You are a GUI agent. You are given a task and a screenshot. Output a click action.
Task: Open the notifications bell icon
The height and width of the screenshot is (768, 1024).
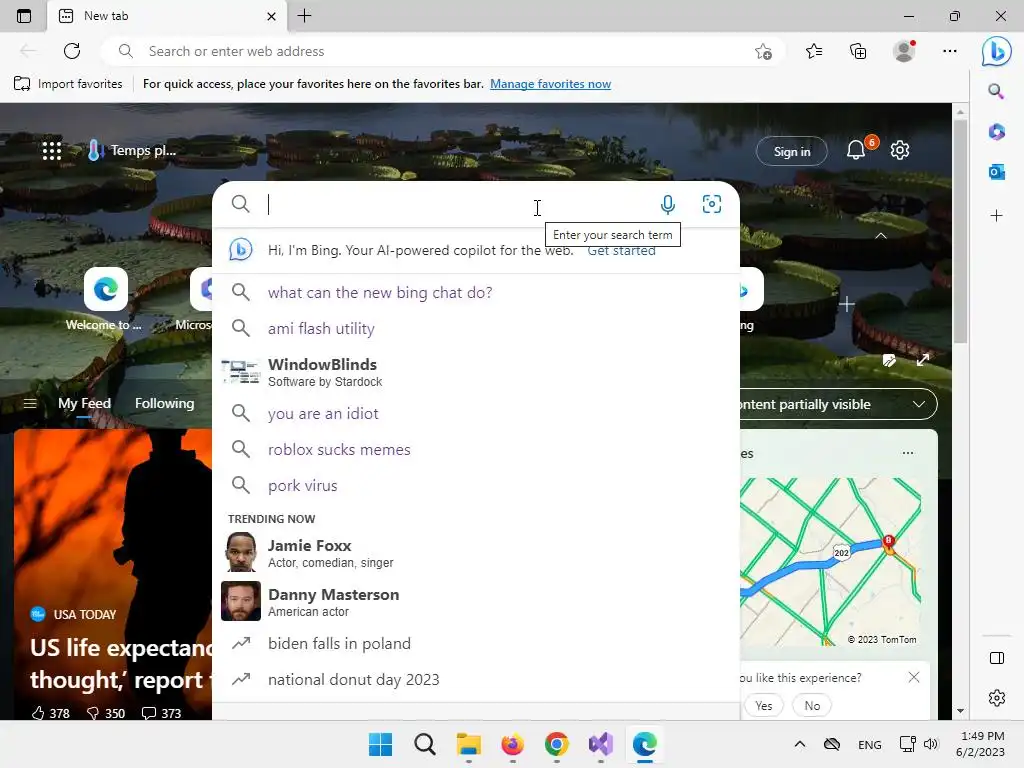[856, 151]
